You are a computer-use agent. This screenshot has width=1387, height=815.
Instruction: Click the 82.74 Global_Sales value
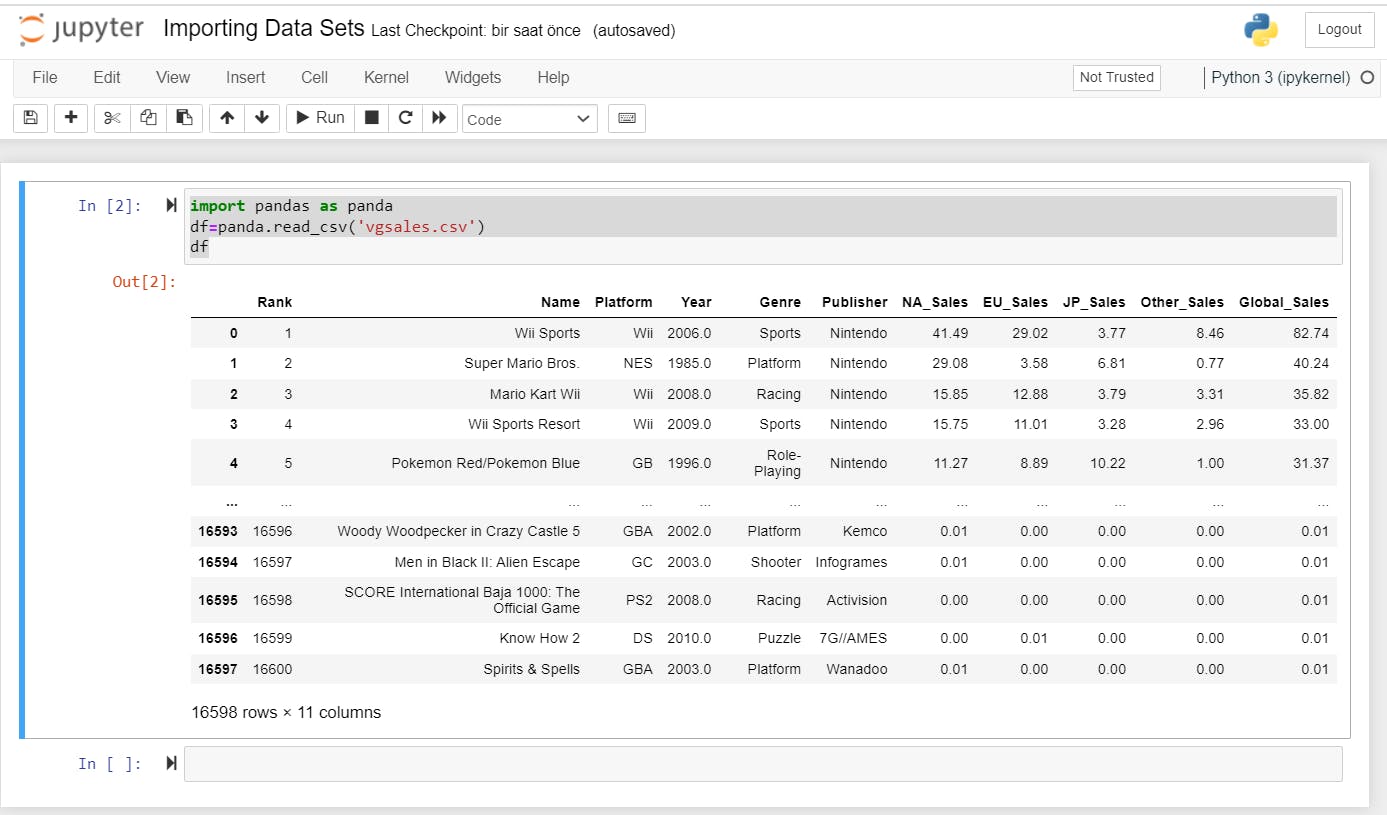[x=1310, y=333]
